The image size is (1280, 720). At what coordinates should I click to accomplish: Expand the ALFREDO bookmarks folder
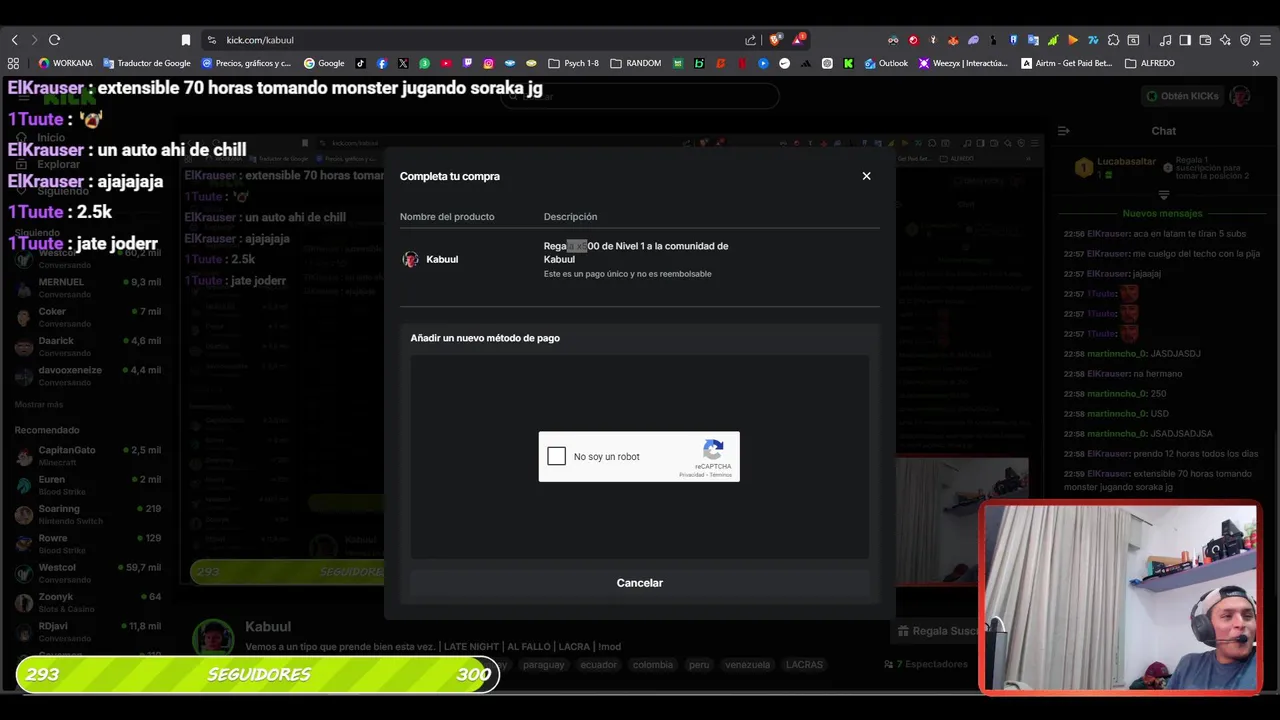tap(1150, 63)
